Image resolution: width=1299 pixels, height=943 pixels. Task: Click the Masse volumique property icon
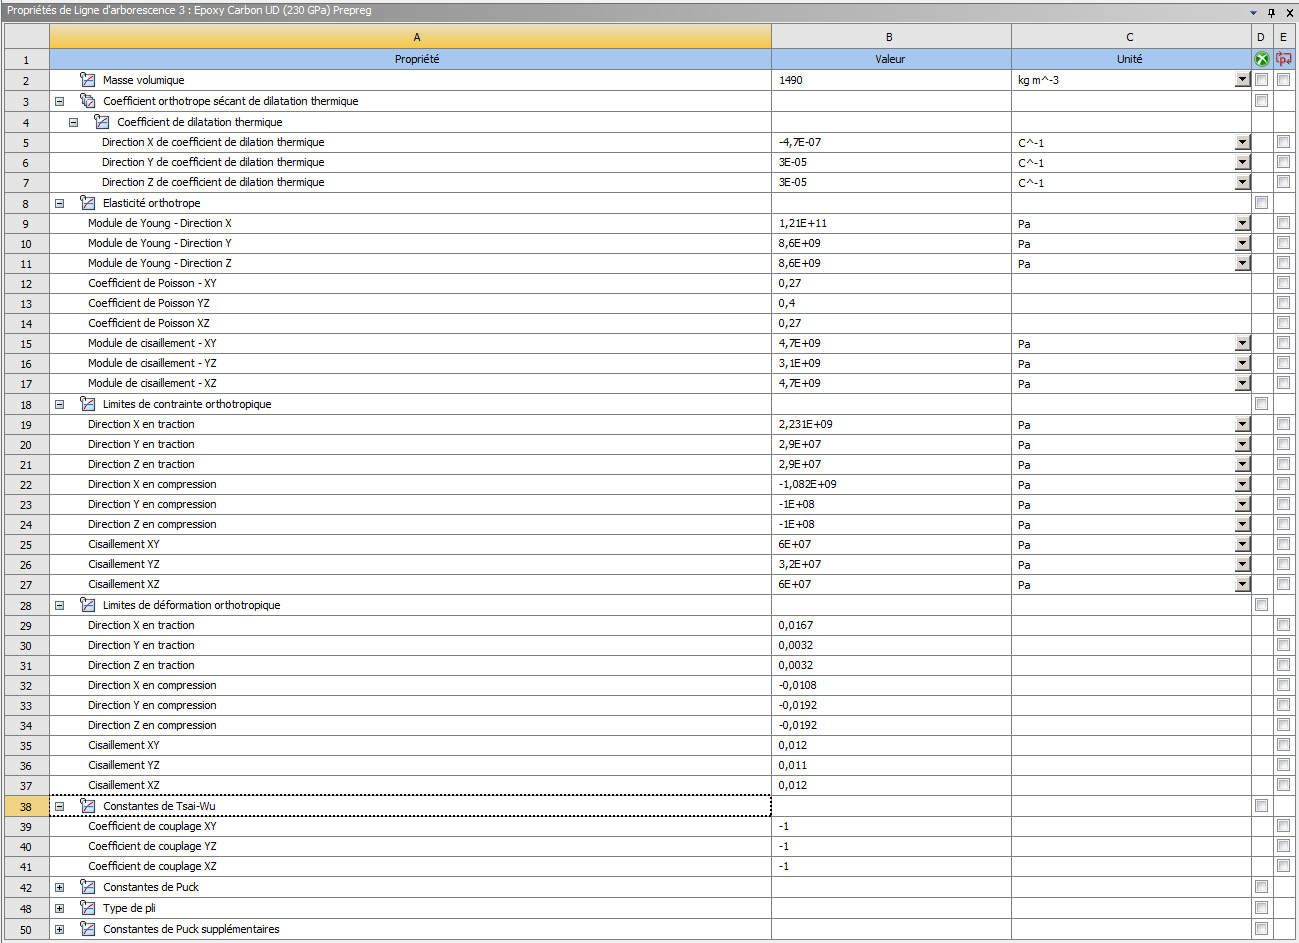pos(88,80)
